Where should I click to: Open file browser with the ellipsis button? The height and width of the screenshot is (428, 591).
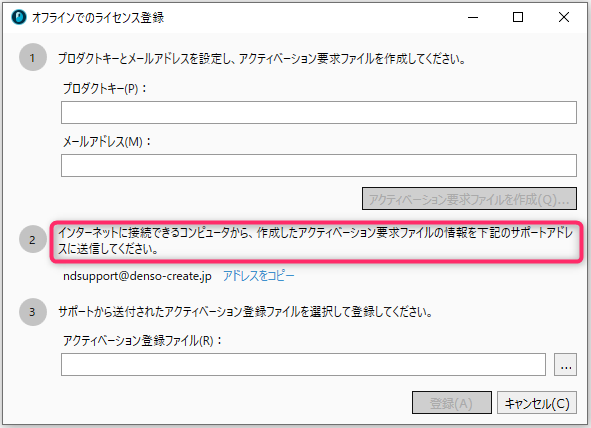coord(565,364)
